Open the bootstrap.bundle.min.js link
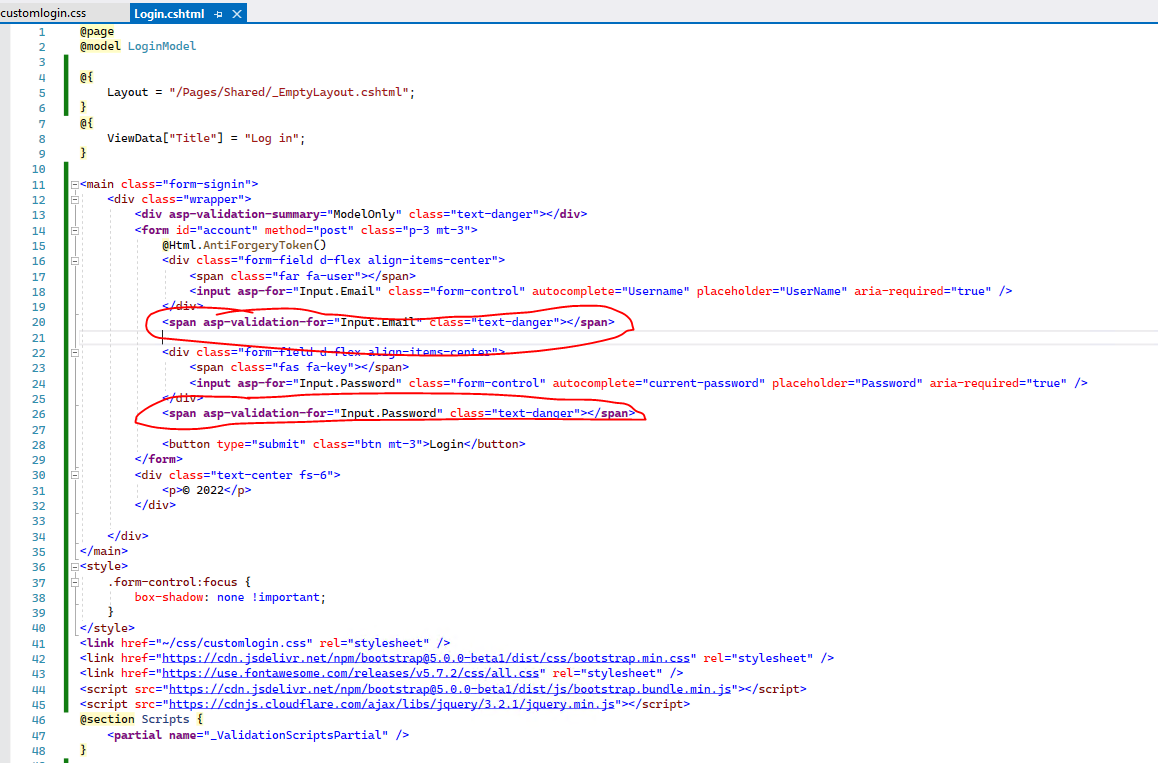This screenshot has height=763, width=1158. point(450,688)
